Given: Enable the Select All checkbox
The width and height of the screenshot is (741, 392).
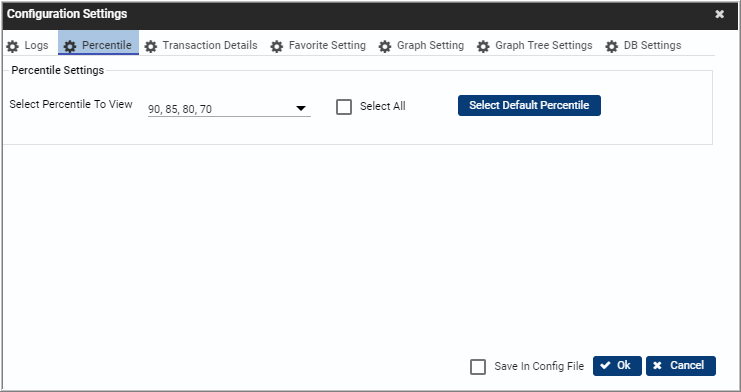Looking at the screenshot, I should point(344,107).
